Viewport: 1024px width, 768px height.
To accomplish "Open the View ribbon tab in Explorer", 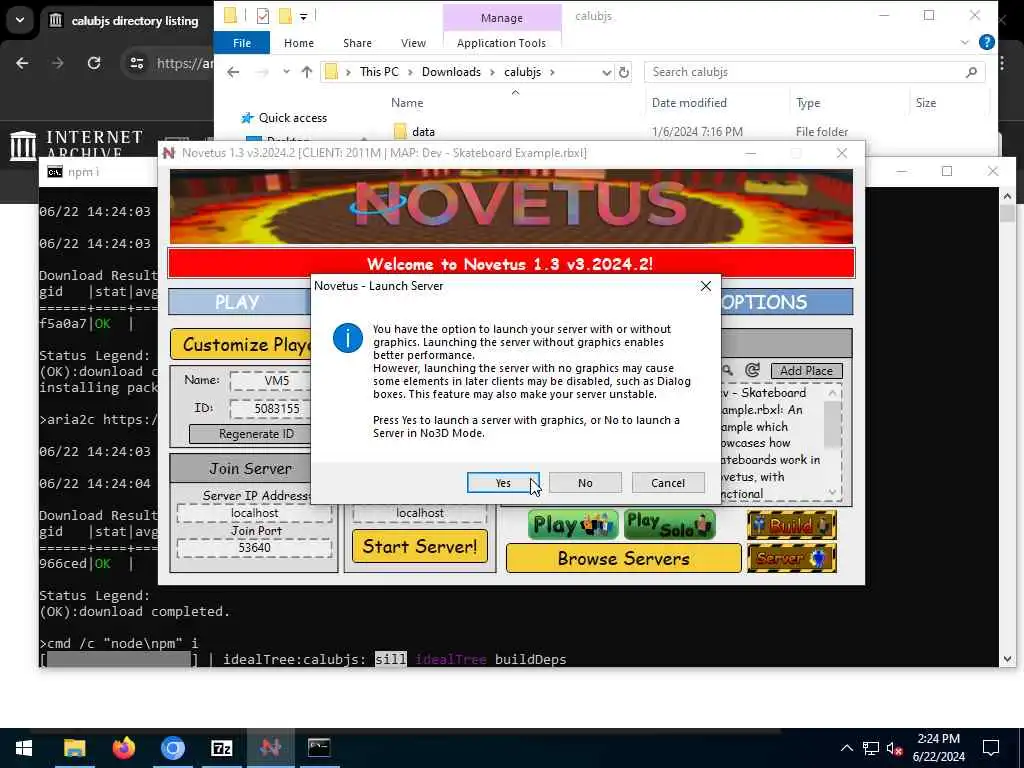I will pyautogui.click(x=413, y=43).
